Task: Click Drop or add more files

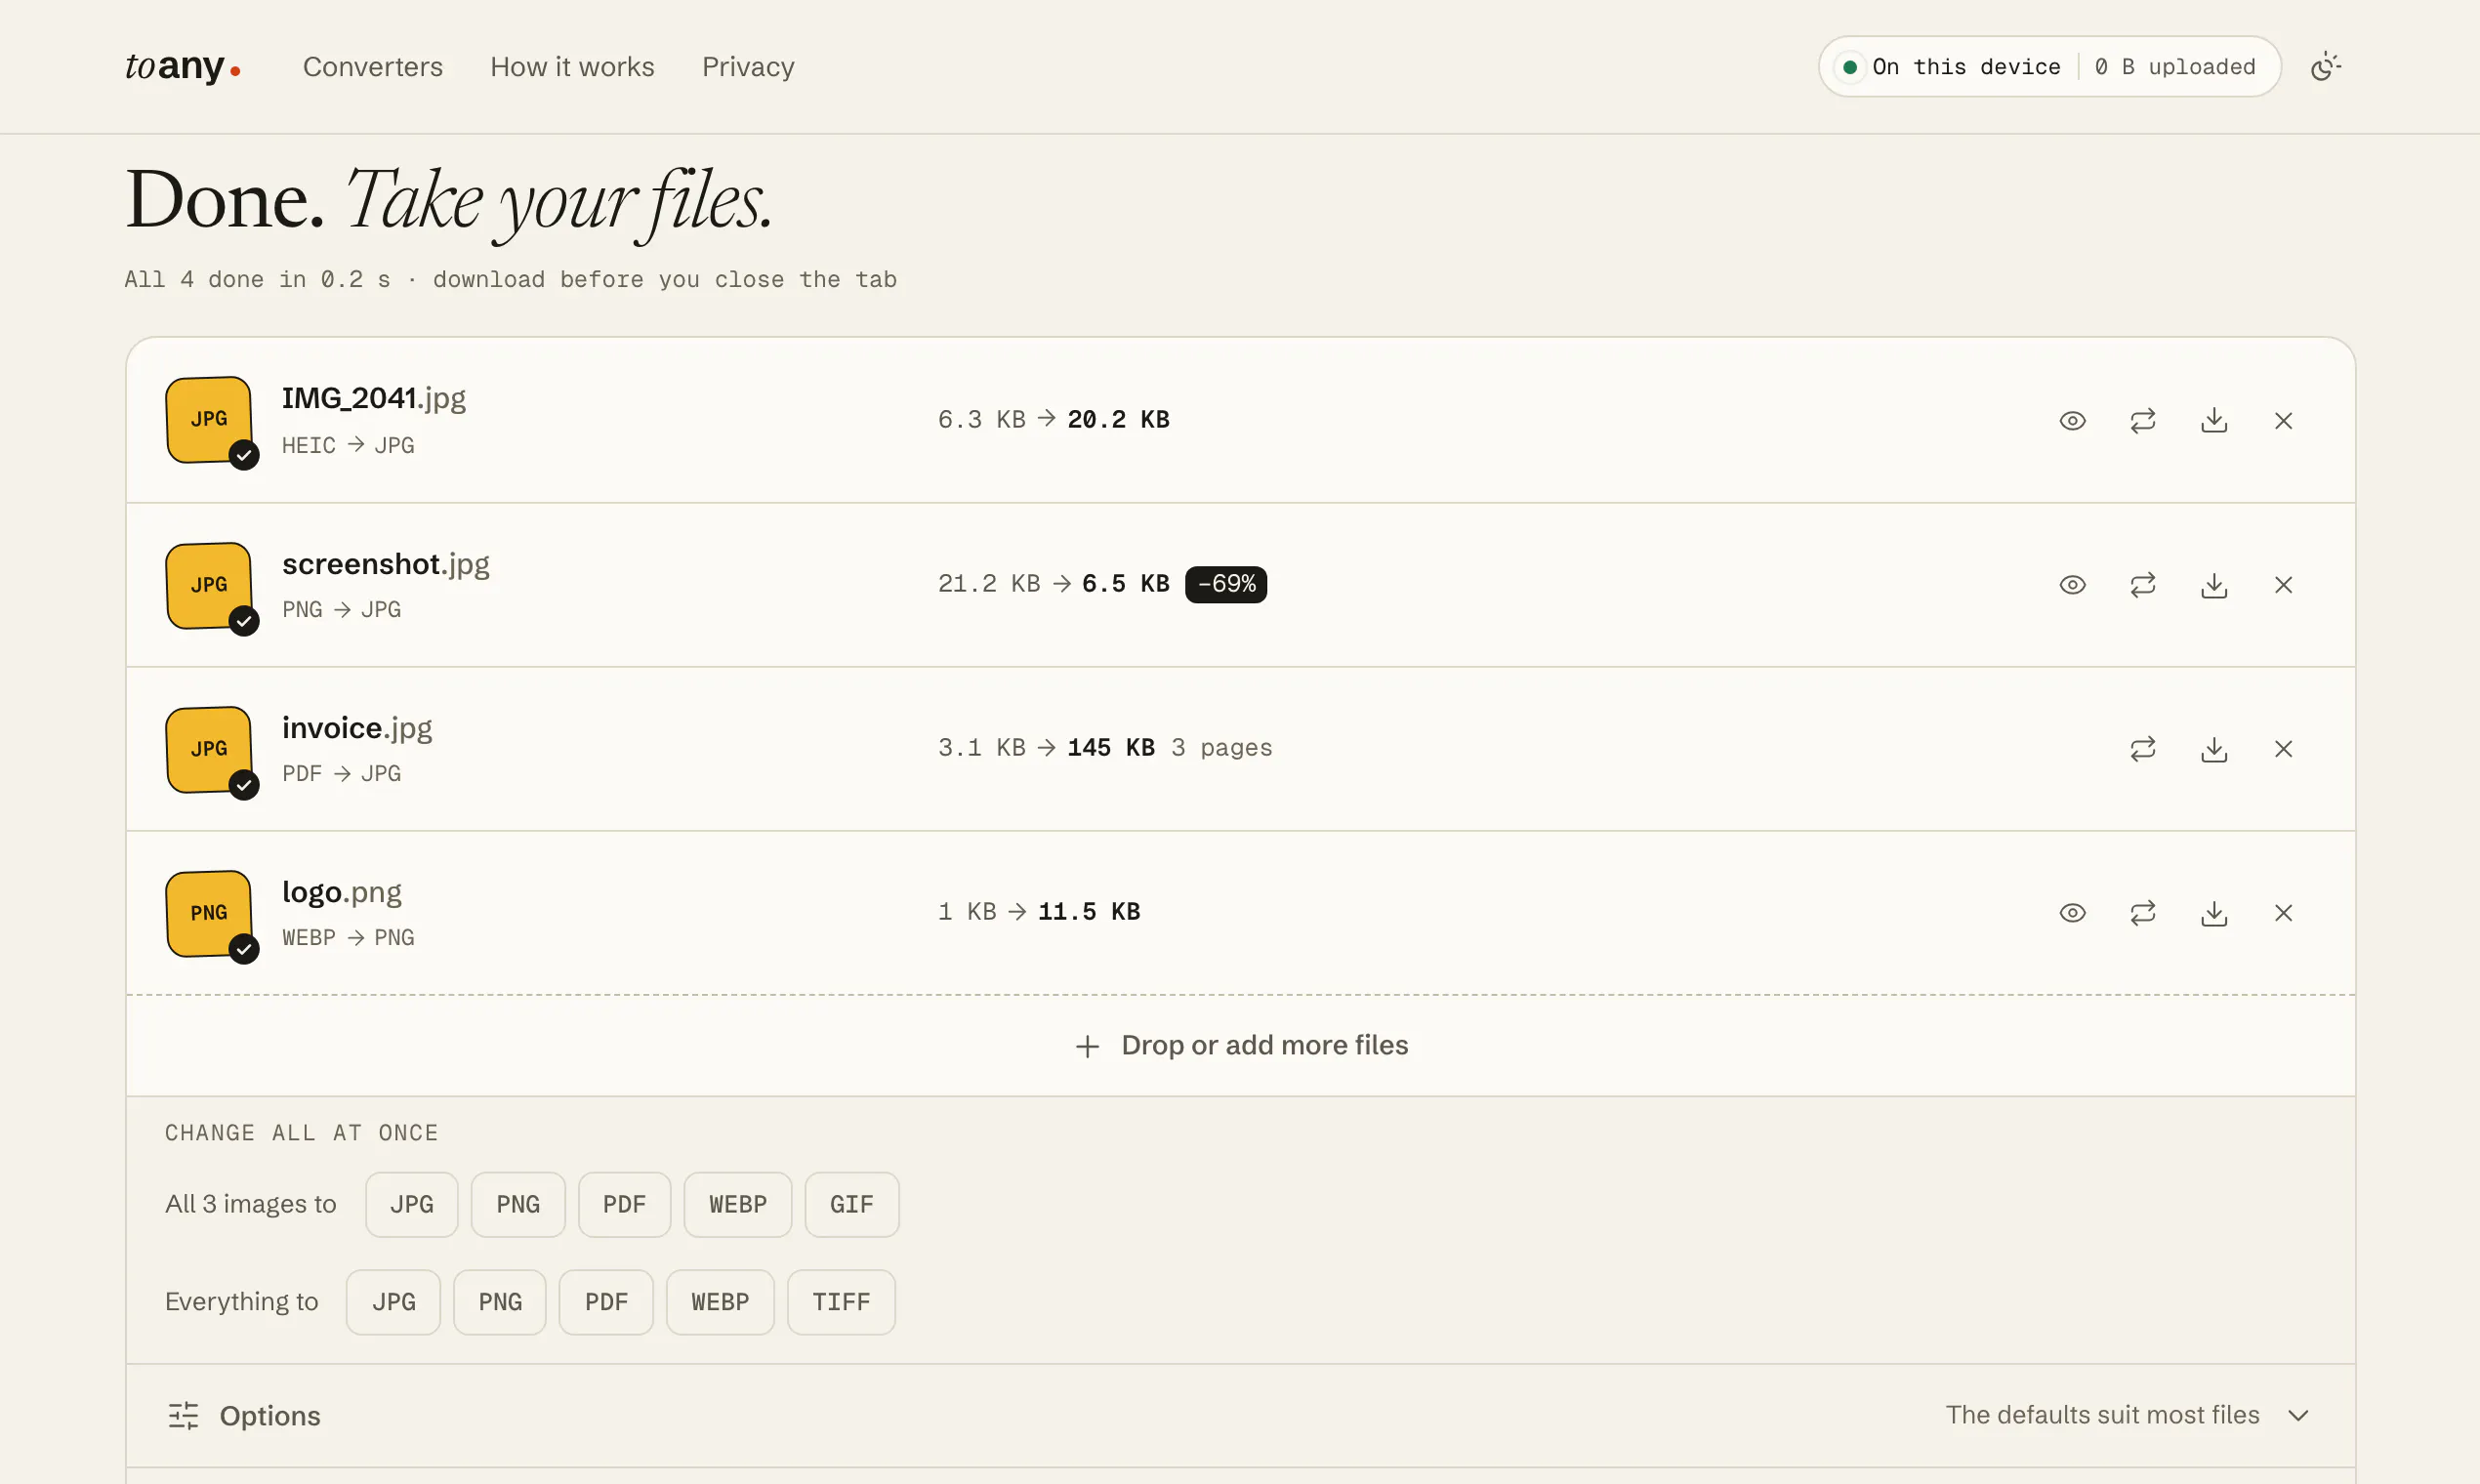Action: coord(1240,1046)
